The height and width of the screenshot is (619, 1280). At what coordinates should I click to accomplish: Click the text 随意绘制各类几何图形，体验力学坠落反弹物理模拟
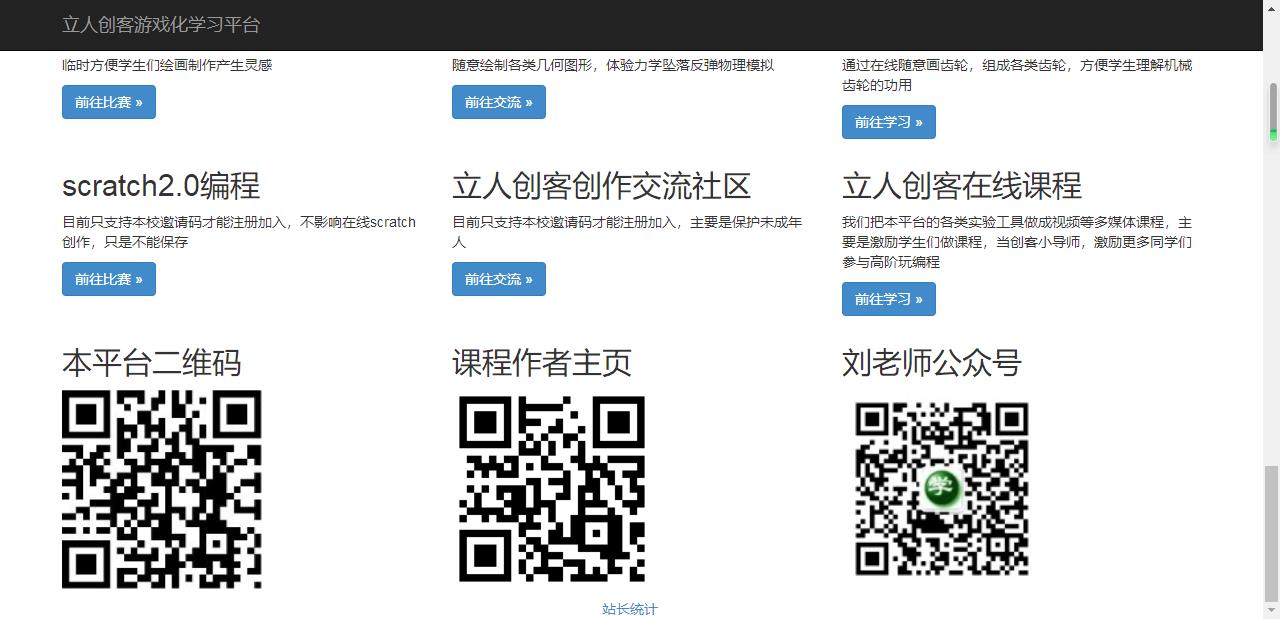[x=613, y=65]
